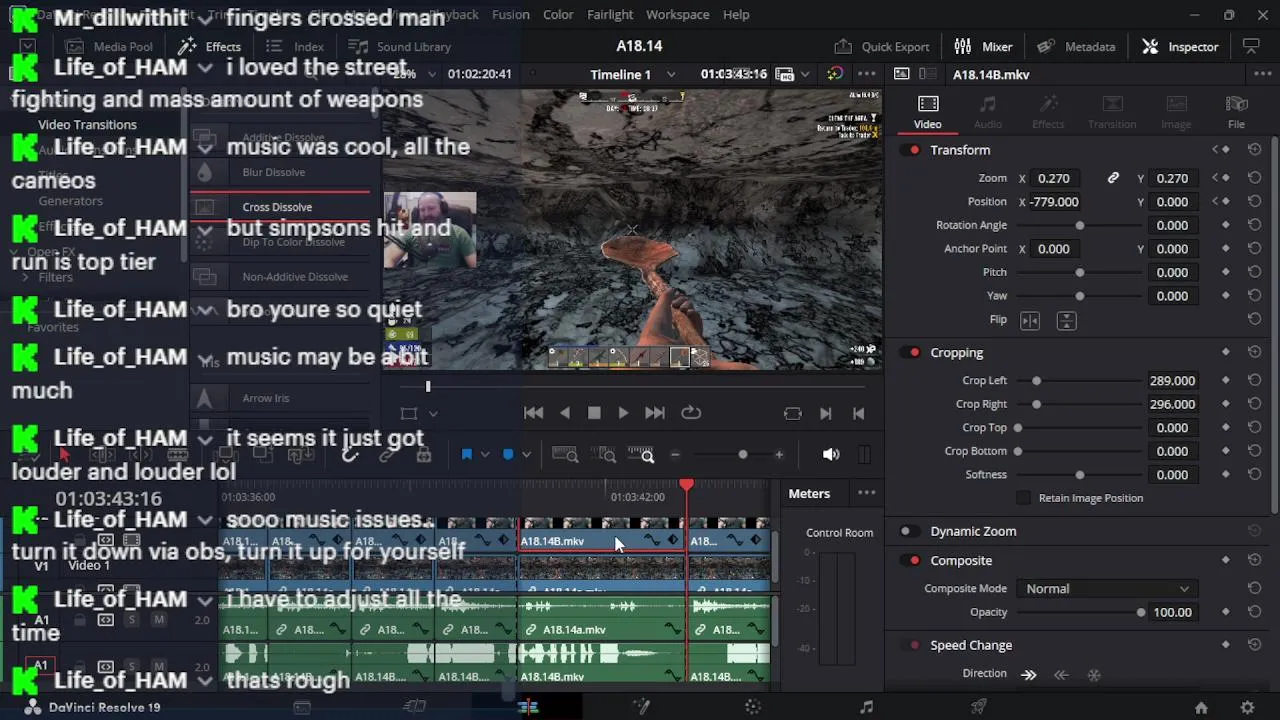
Task: Stop playback in the viewer
Action: pos(594,413)
